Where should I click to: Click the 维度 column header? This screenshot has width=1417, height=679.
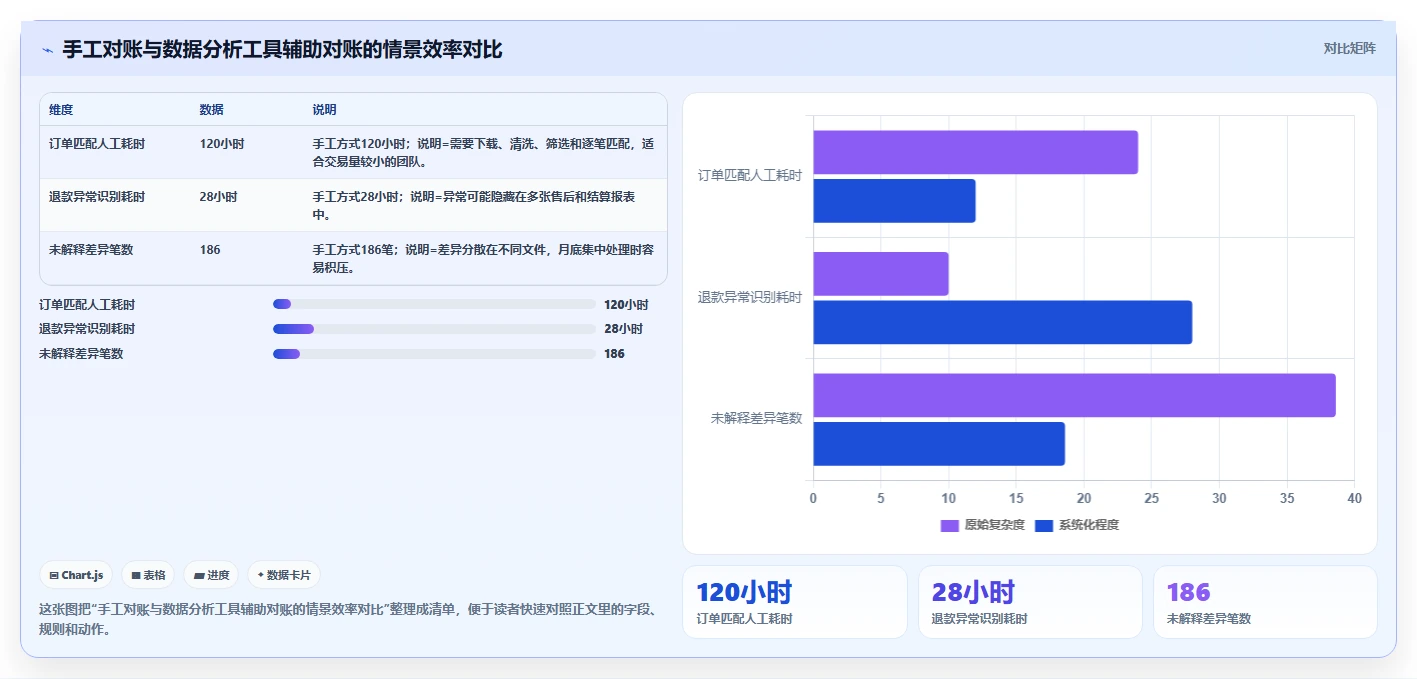coord(61,110)
